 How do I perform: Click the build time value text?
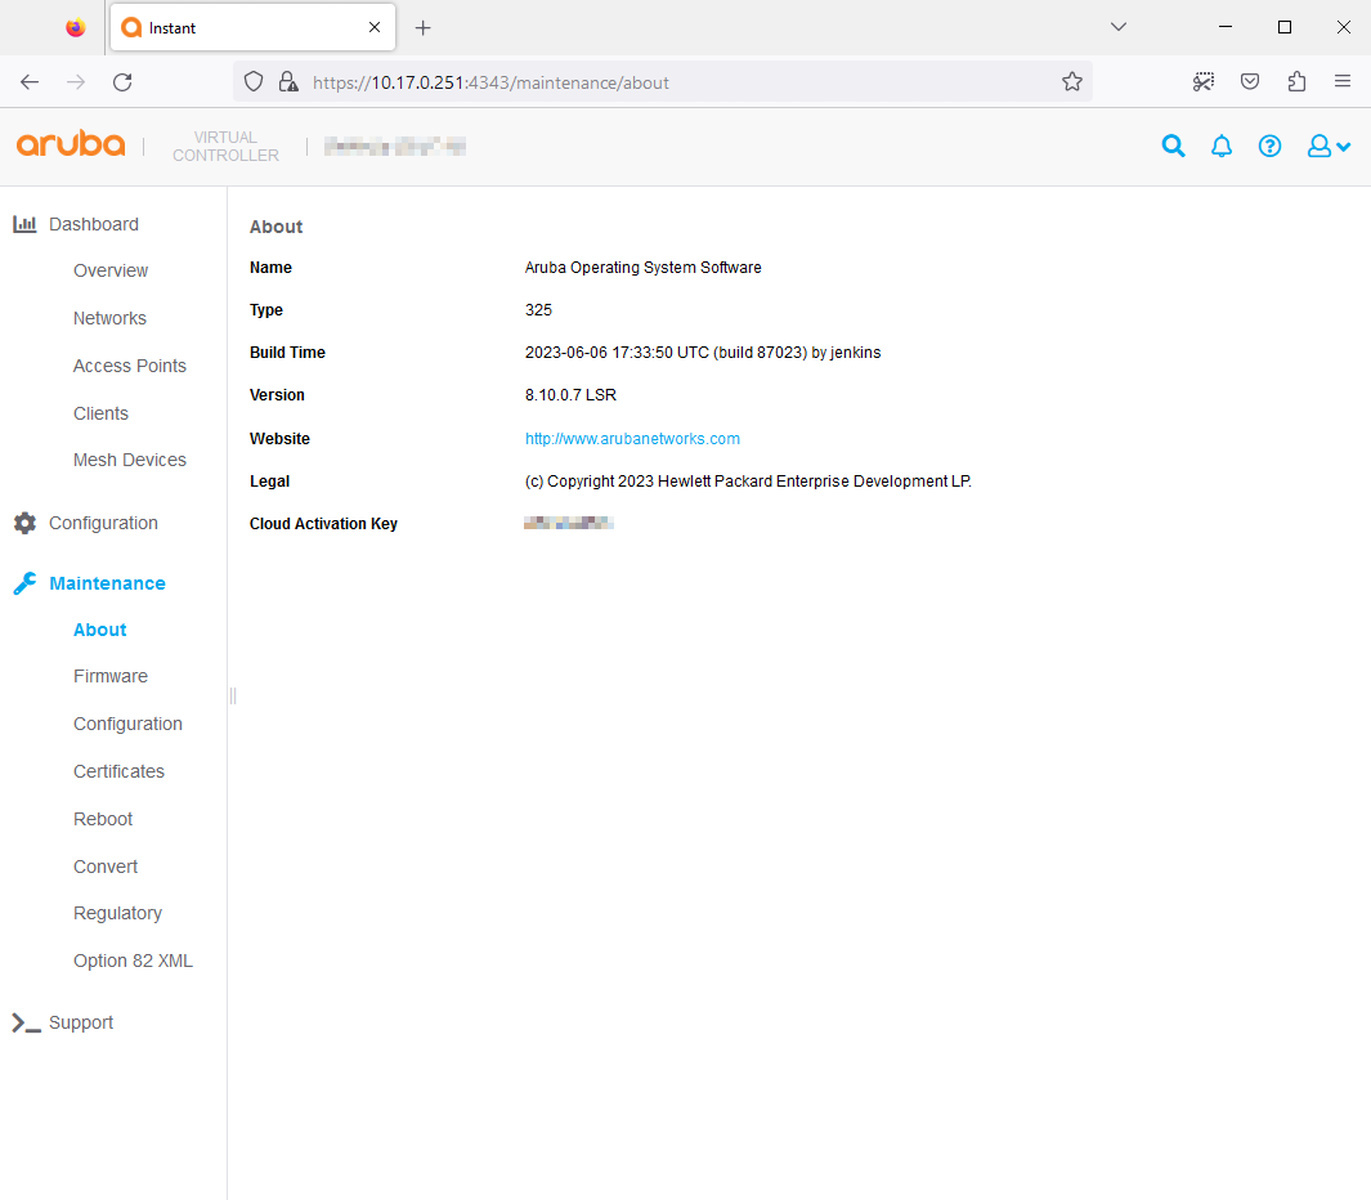pos(703,352)
